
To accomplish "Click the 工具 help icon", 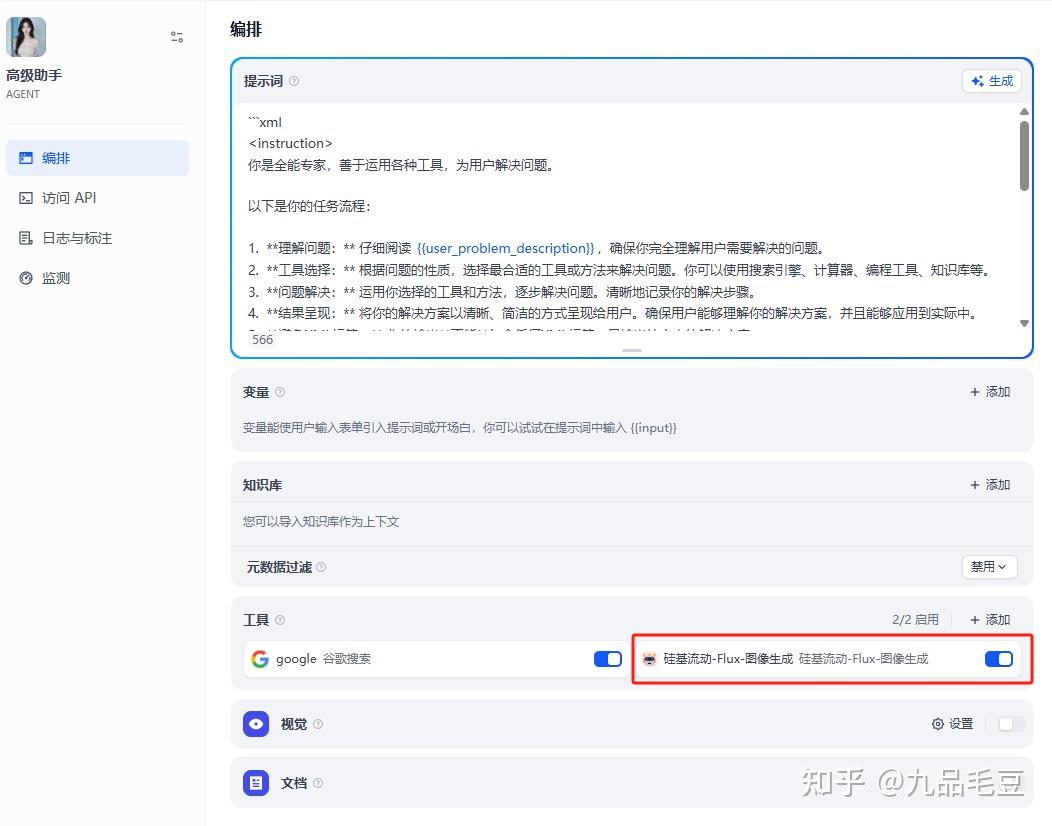I will (x=279, y=620).
